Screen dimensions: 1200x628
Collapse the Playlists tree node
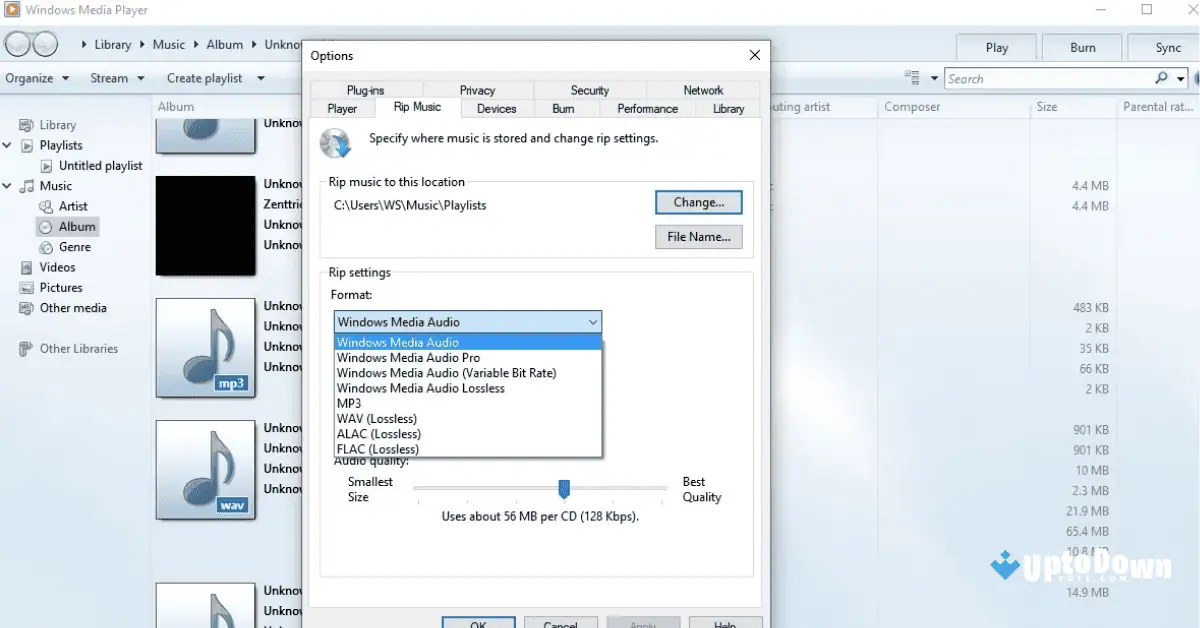click(x=8, y=145)
